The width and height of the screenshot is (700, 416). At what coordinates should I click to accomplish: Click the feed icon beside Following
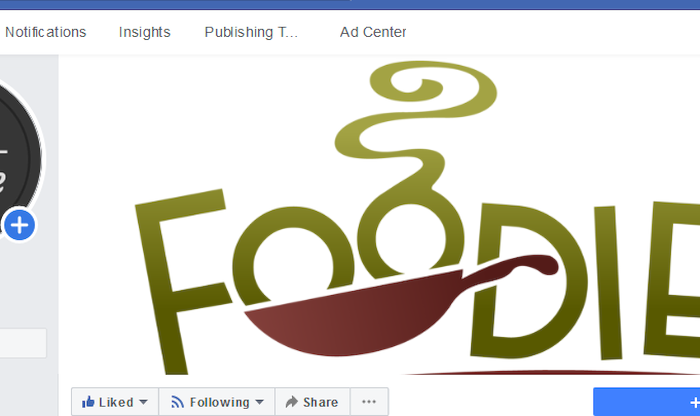click(178, 402)
